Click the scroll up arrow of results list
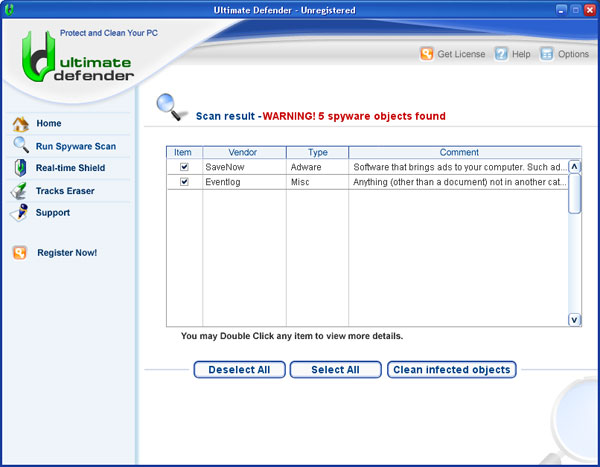Viewport: 600px width, 467px height. pos(574,167)
